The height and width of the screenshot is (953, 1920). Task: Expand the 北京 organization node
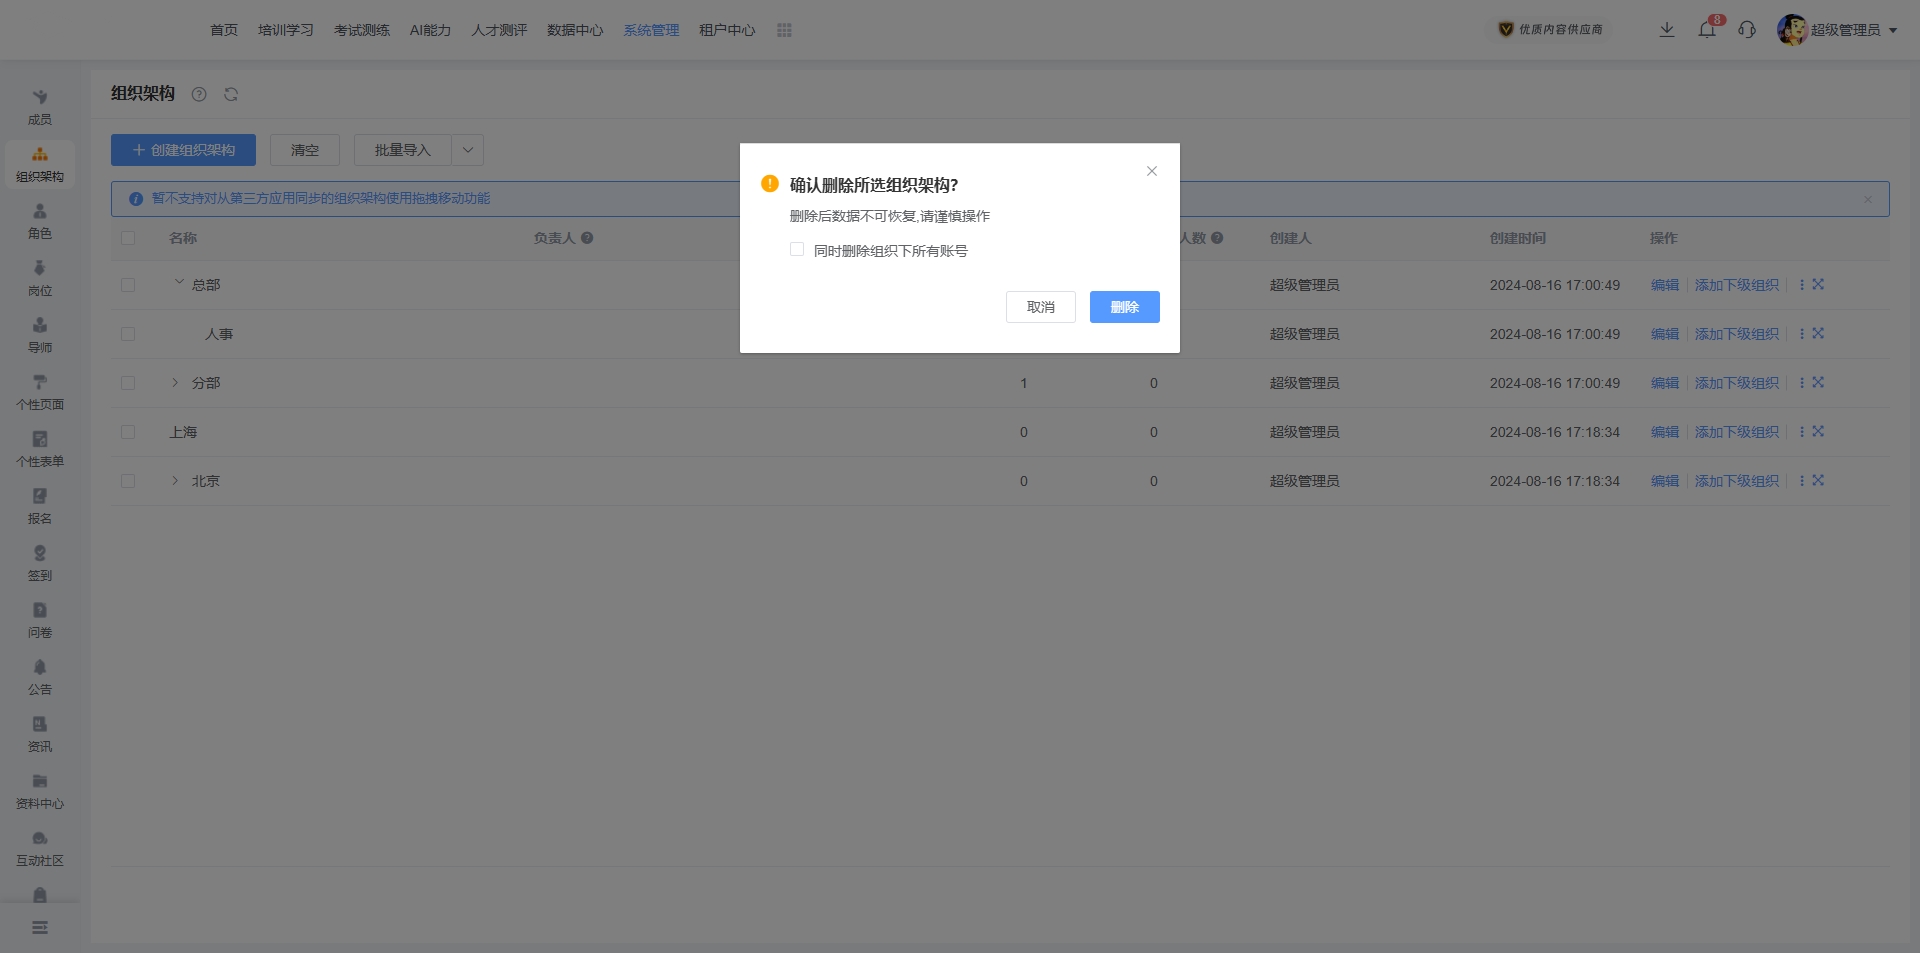point(175,481)
